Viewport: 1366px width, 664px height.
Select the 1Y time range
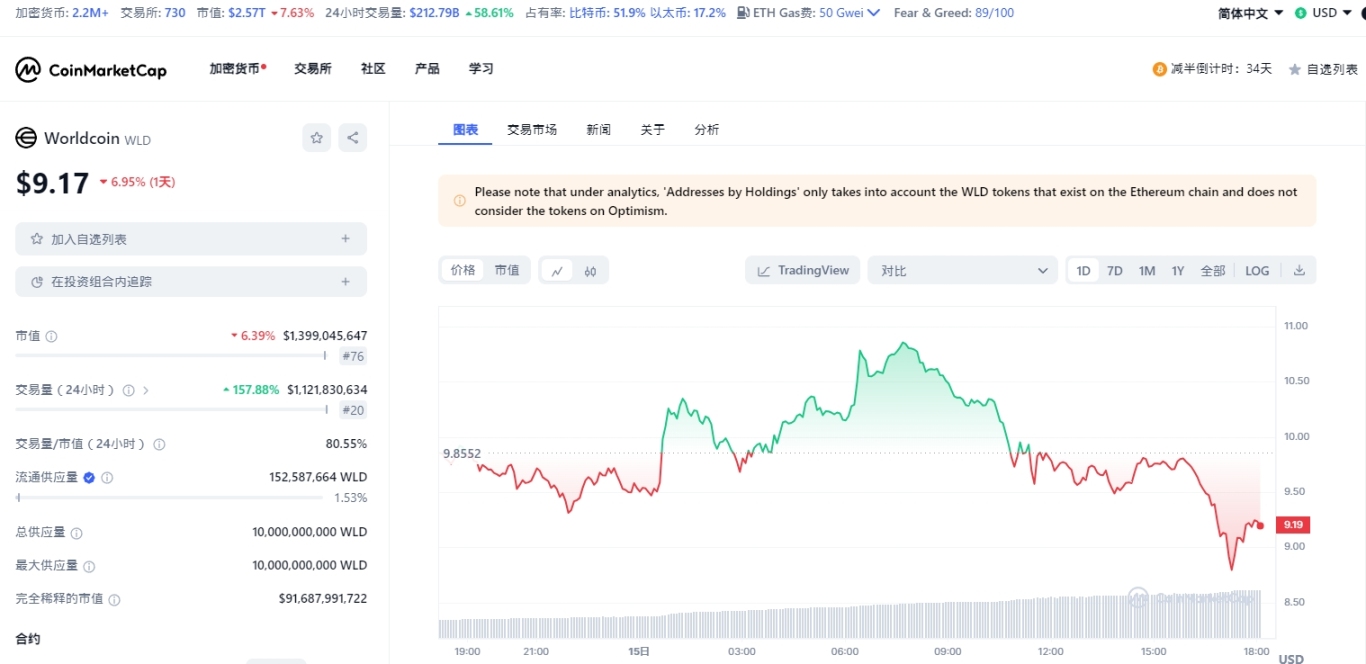(1178, 271)
